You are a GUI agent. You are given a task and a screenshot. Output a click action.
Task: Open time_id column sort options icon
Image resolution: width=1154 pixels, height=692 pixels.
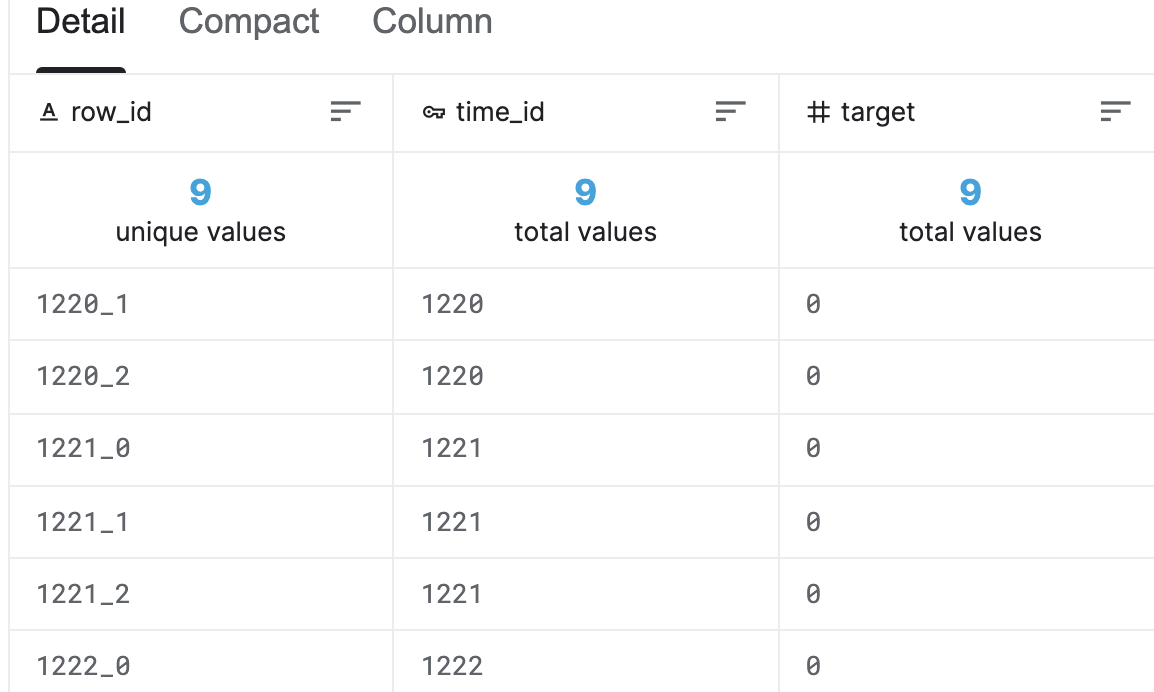[x=731, y=112]
